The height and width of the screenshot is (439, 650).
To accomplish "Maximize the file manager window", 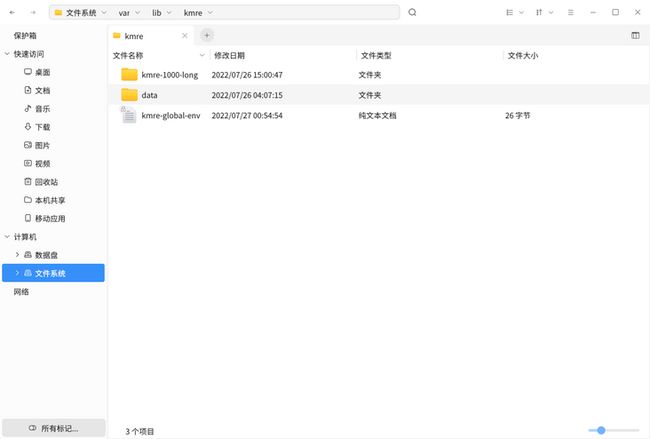I will tap(616, 12).
